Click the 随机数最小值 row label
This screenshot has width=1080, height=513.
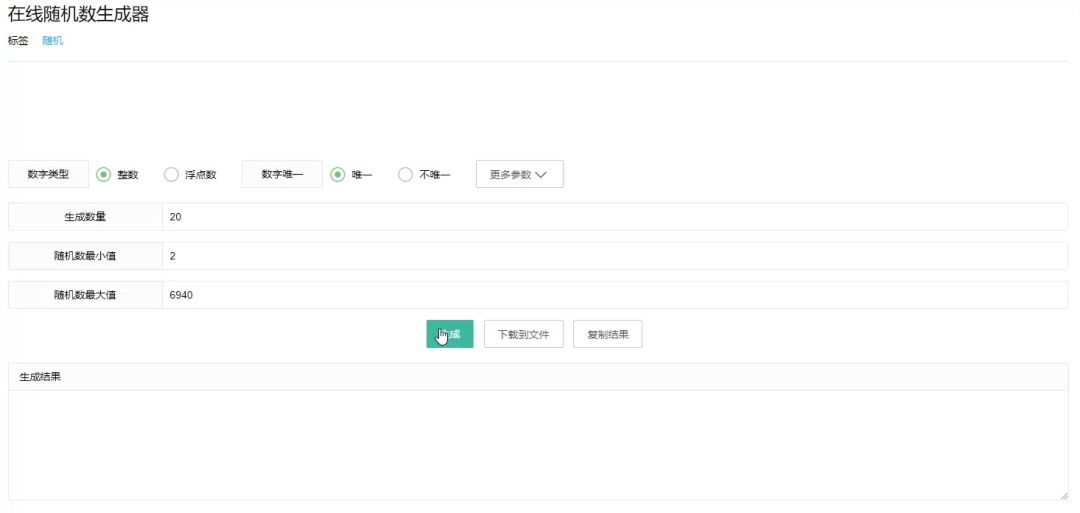tap(85, 256)
